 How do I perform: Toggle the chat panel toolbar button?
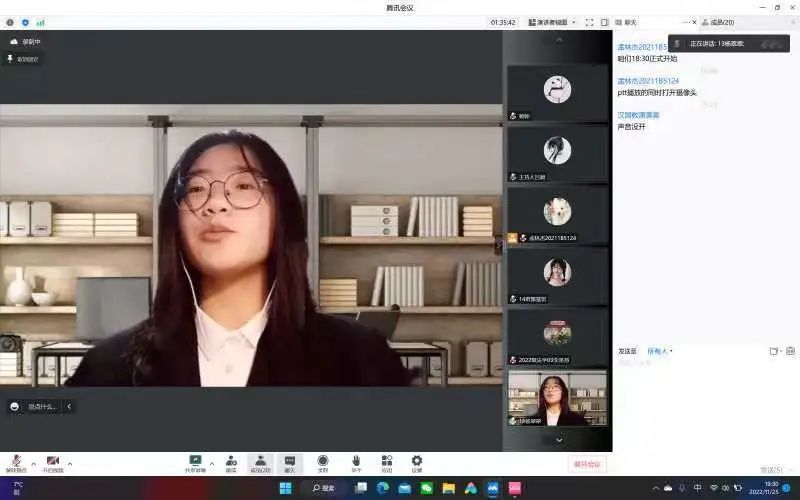coord(290,463)
